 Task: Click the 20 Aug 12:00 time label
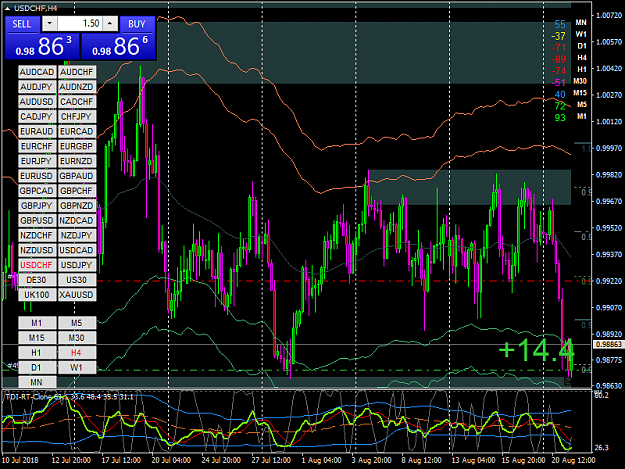tap(573, 460)
